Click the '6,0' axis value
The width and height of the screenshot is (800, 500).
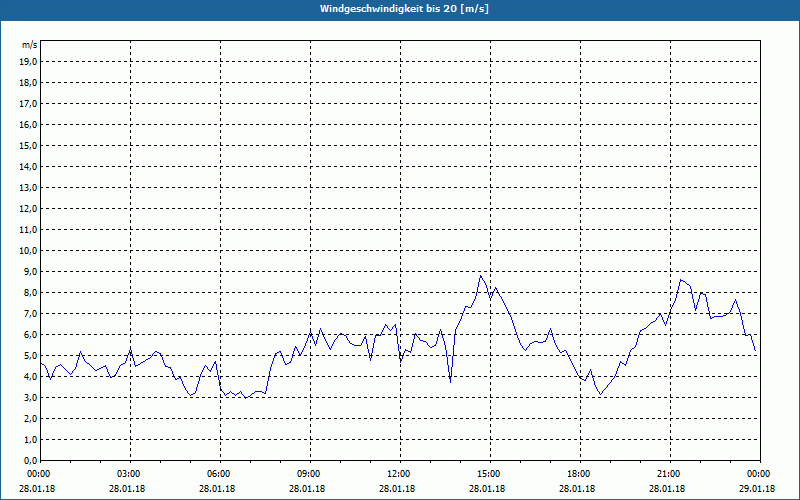[x=30, y=335]
